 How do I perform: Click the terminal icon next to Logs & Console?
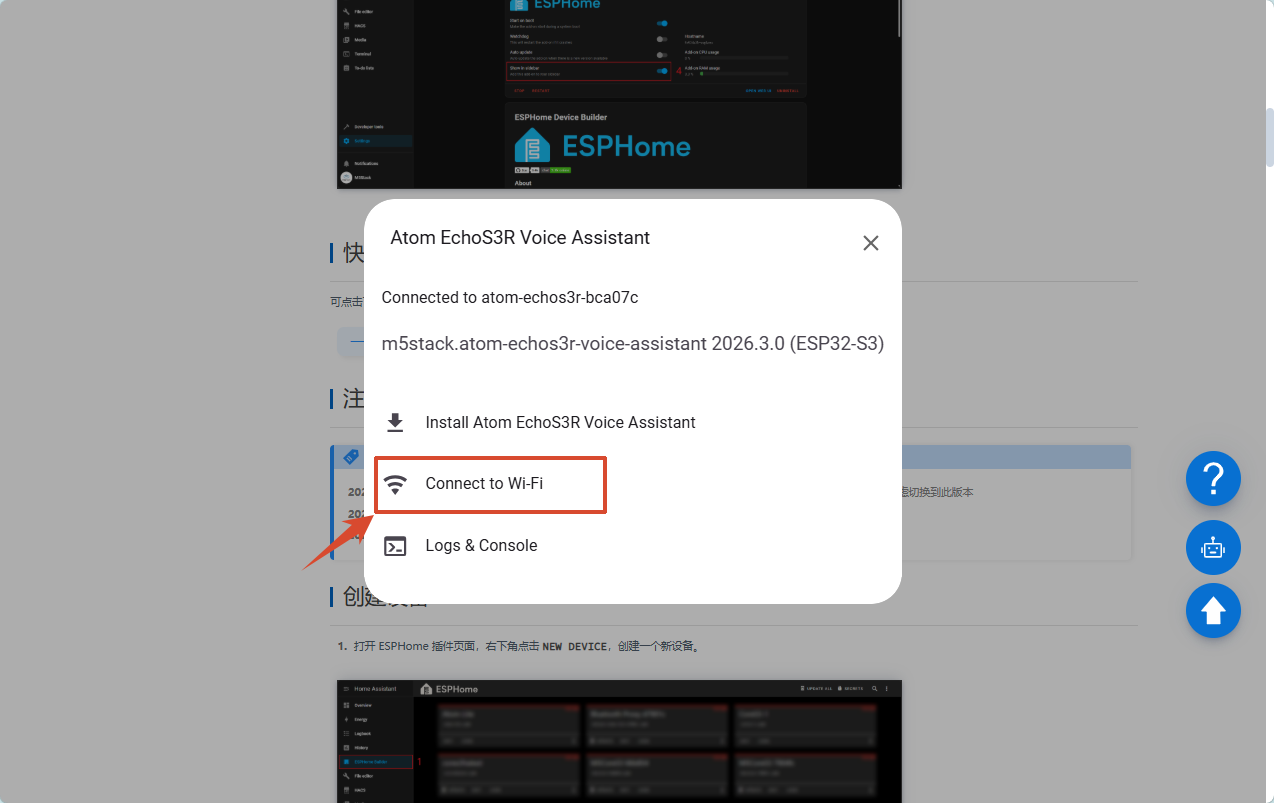(x=396, y=546)
